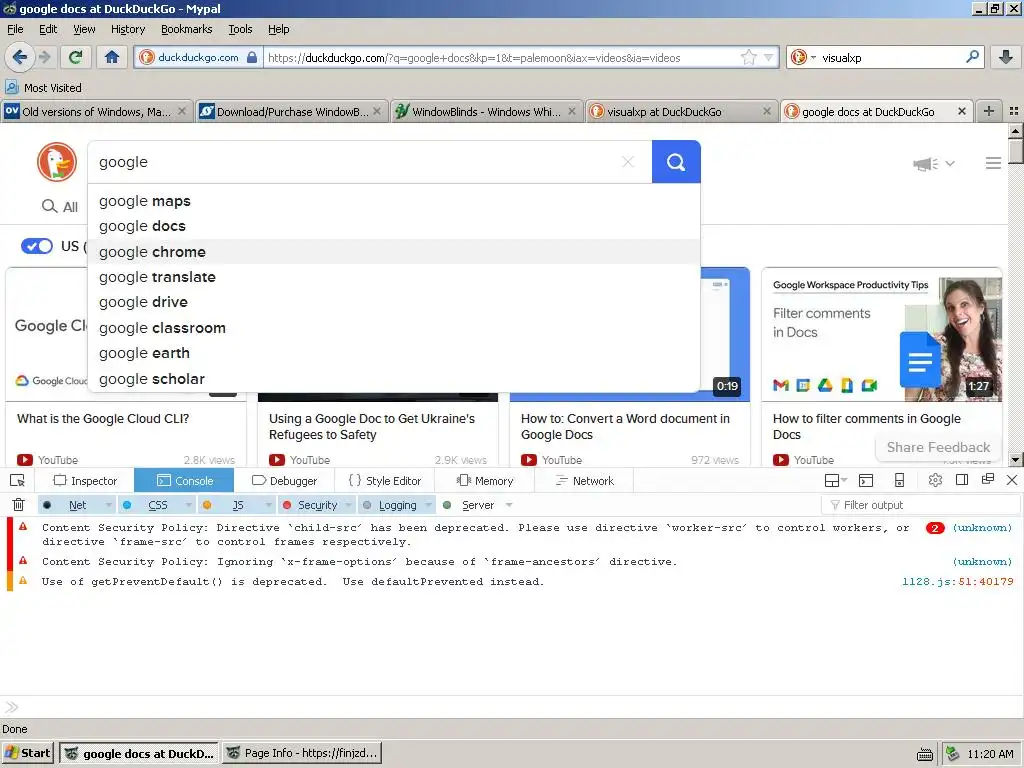The image size is (1024, 768).
Task: Bookmark this page with the star icon
Action: click(x=748, y=57)
